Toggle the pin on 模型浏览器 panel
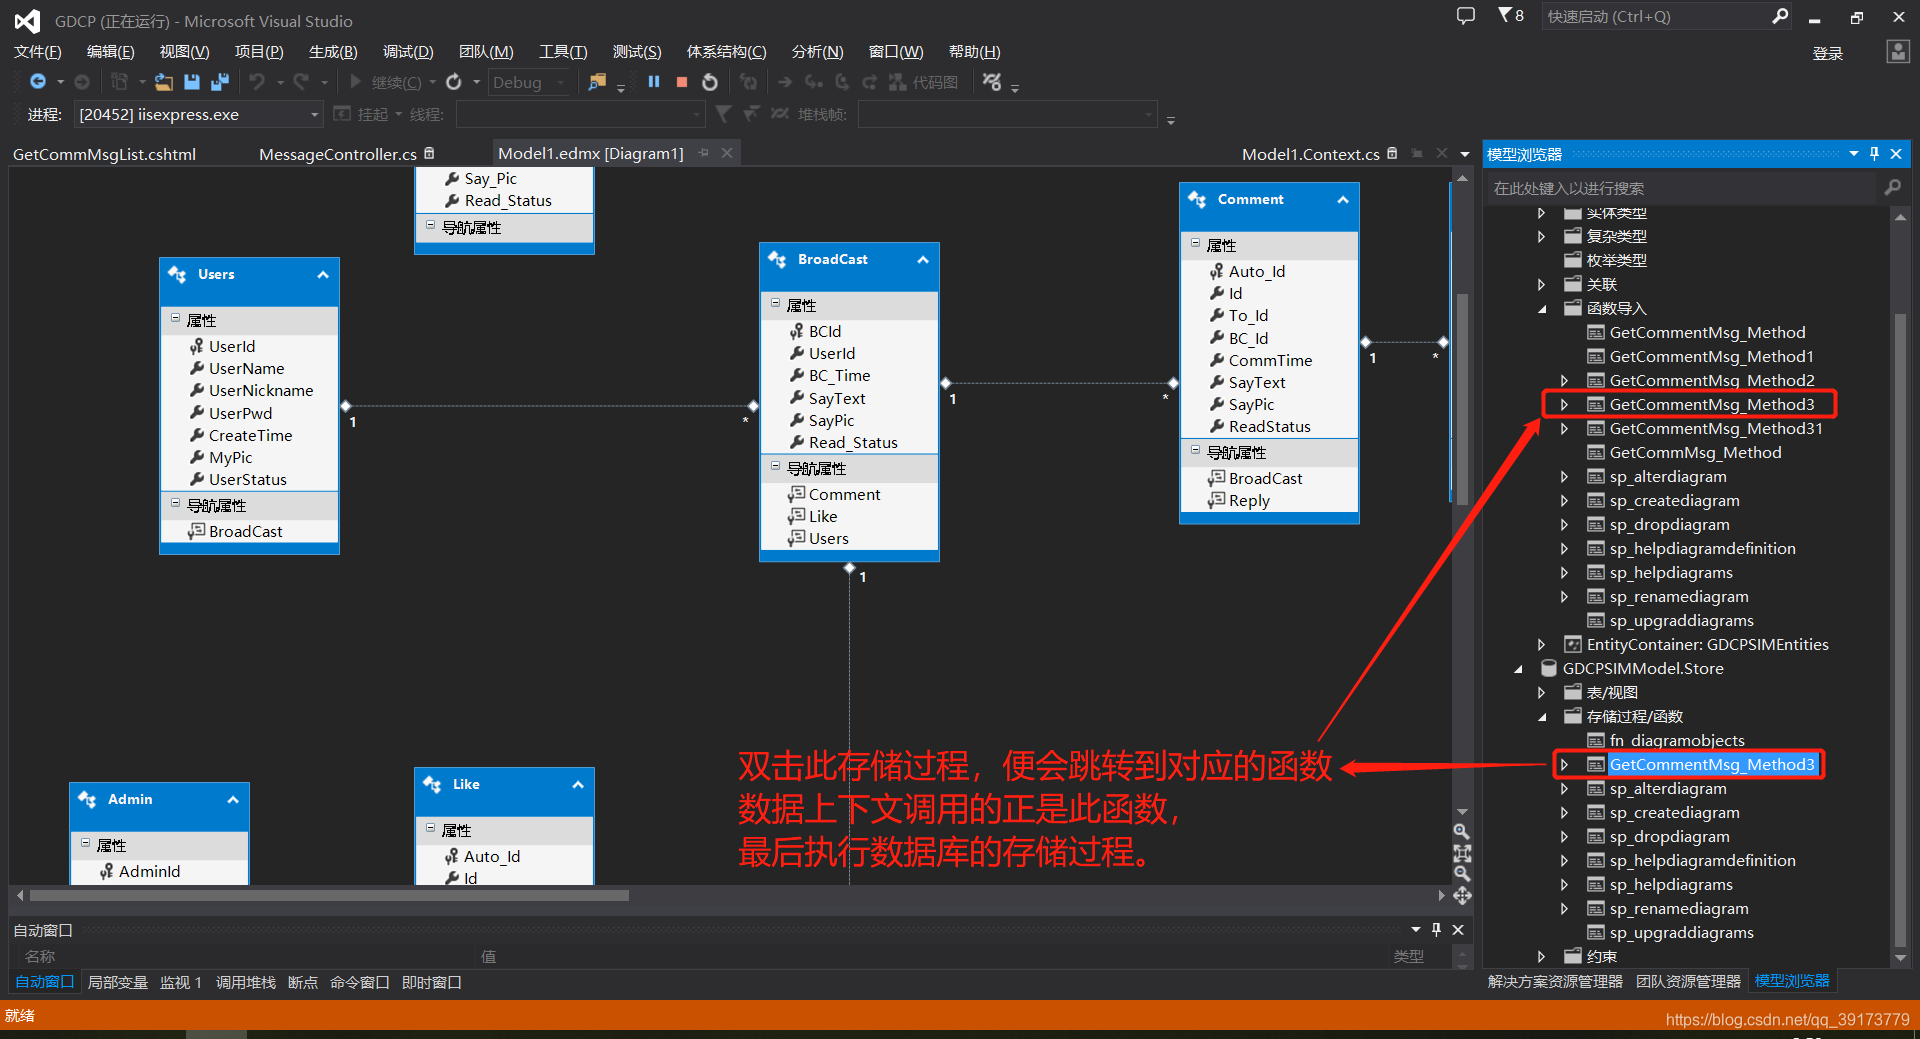Image resolution: width=1920 pixels, height=1039 pixels. (1874, 153)
